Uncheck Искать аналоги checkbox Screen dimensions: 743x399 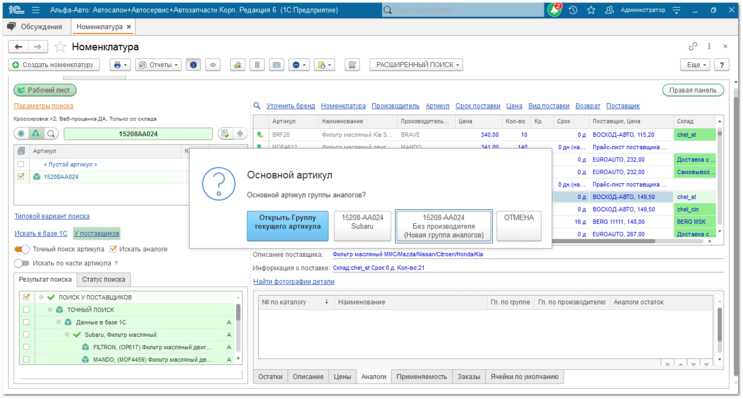113,249
